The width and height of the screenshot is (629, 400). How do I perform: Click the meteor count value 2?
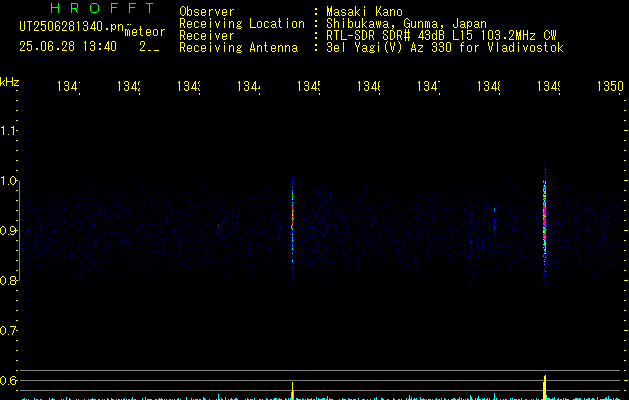(143, 47)
